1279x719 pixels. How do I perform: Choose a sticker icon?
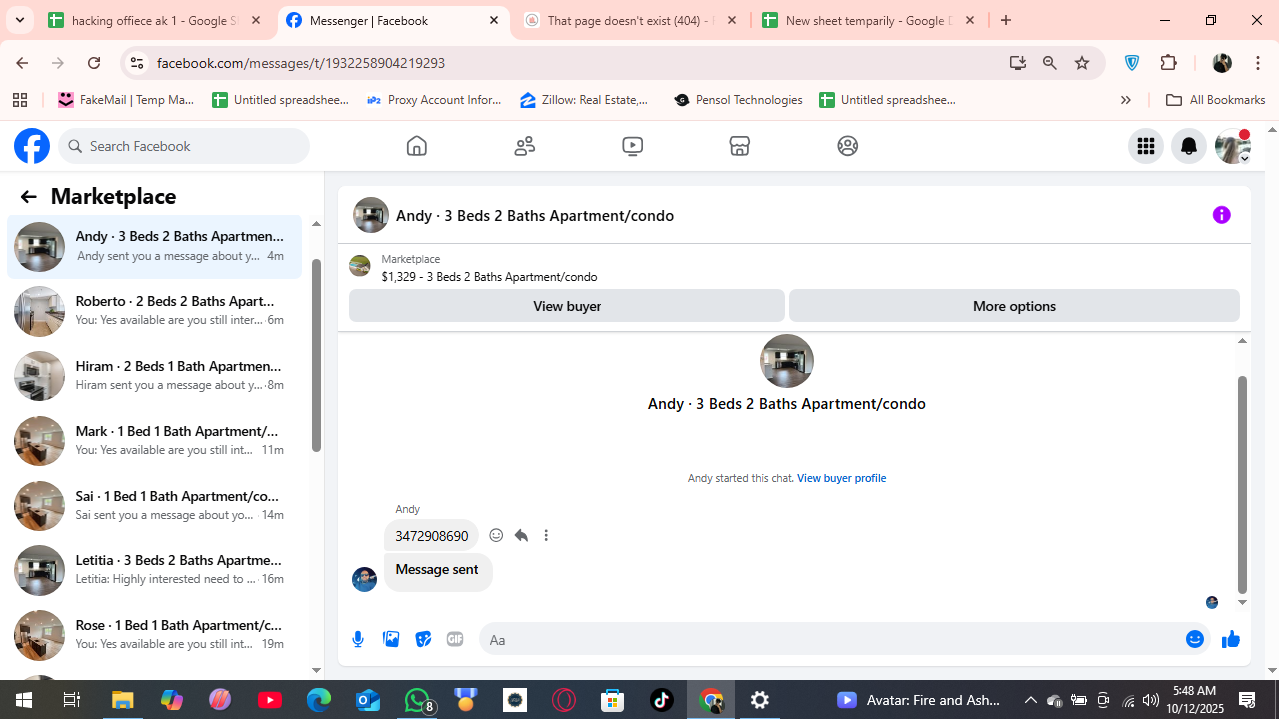click(423, 639)
